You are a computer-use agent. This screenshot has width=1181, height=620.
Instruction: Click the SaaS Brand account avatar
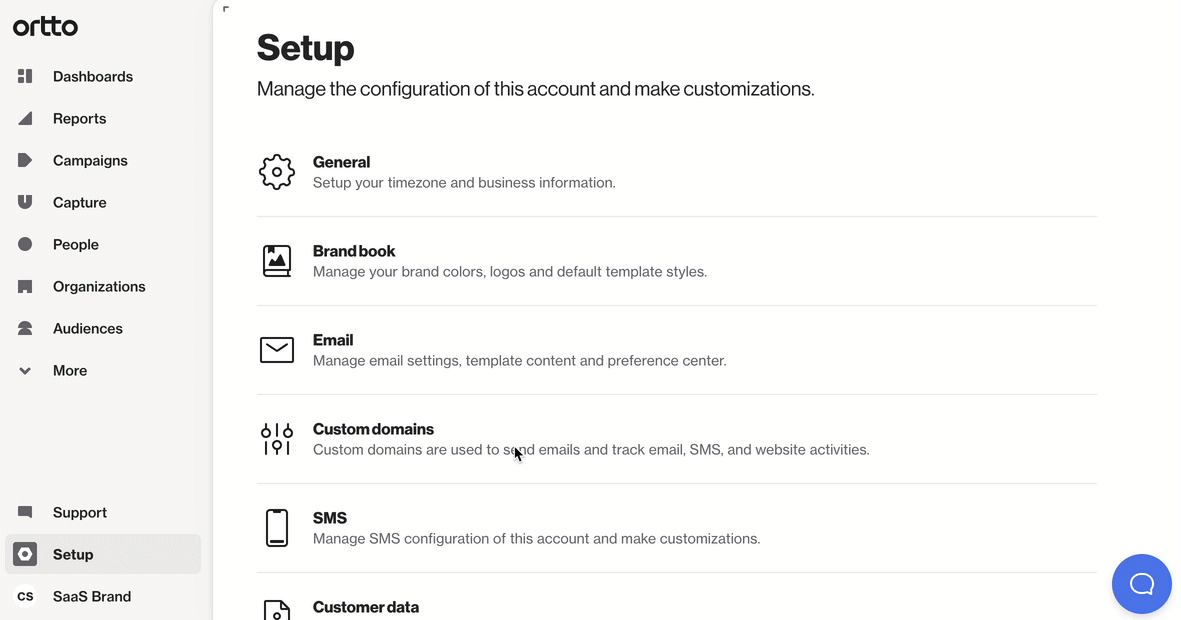pos(26,596)
